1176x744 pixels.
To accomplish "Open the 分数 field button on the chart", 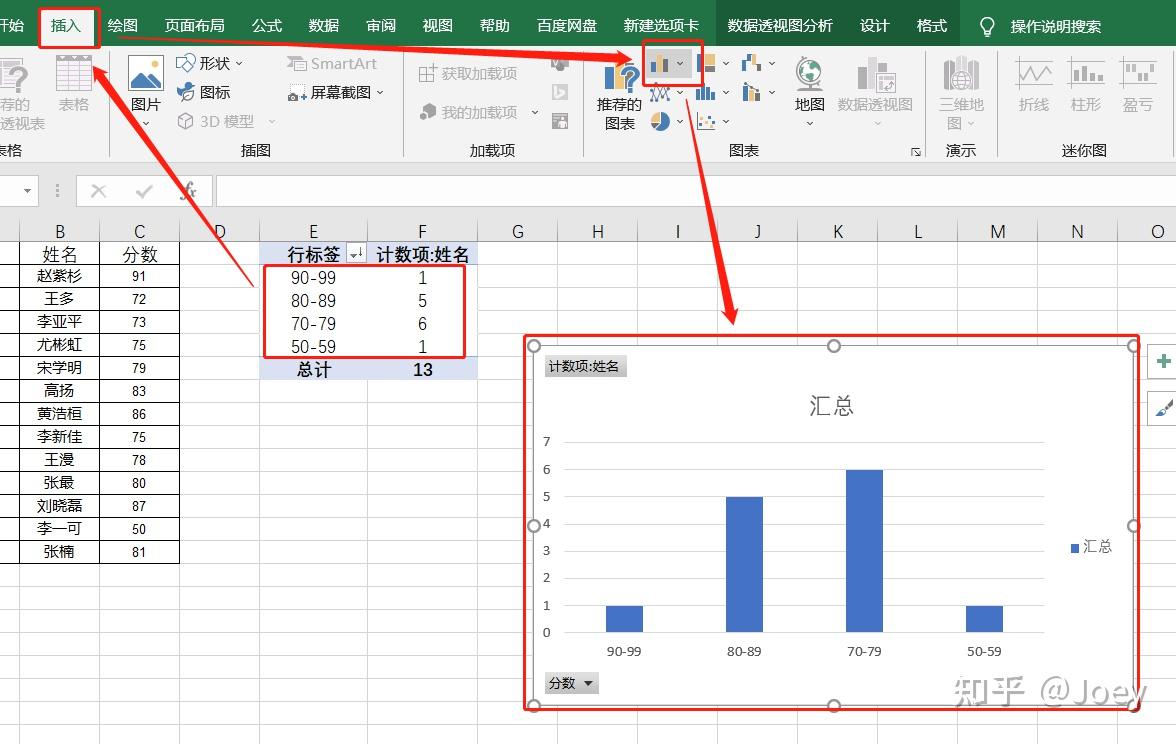I will [x=570, y=683].
